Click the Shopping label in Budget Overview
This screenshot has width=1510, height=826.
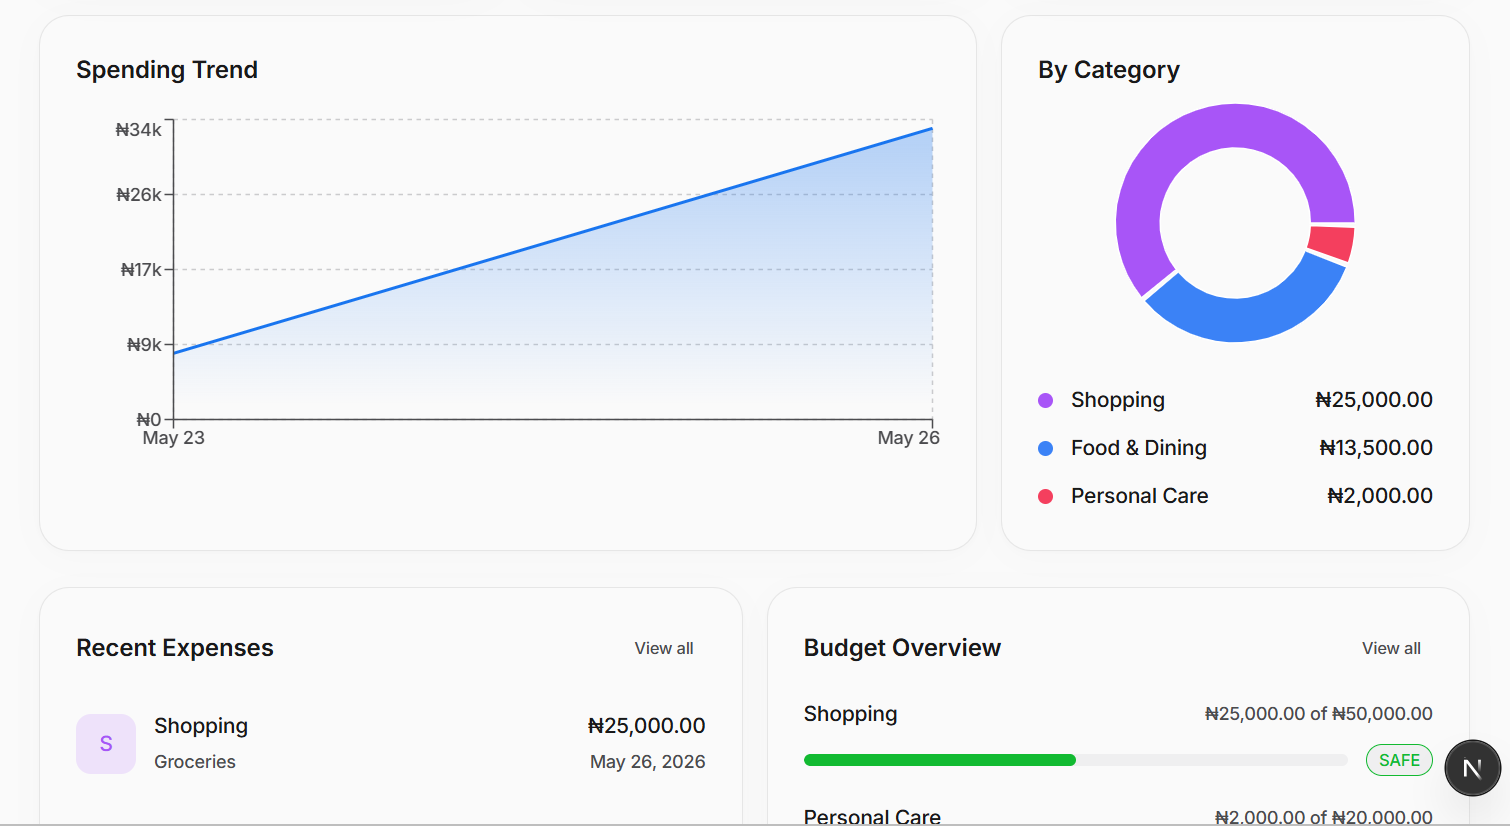[851, 714]
